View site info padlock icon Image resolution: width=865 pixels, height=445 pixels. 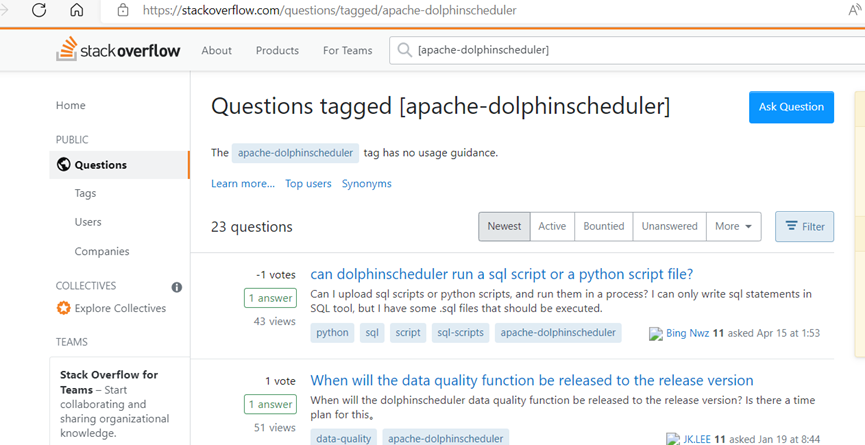[x=123, y=10]
